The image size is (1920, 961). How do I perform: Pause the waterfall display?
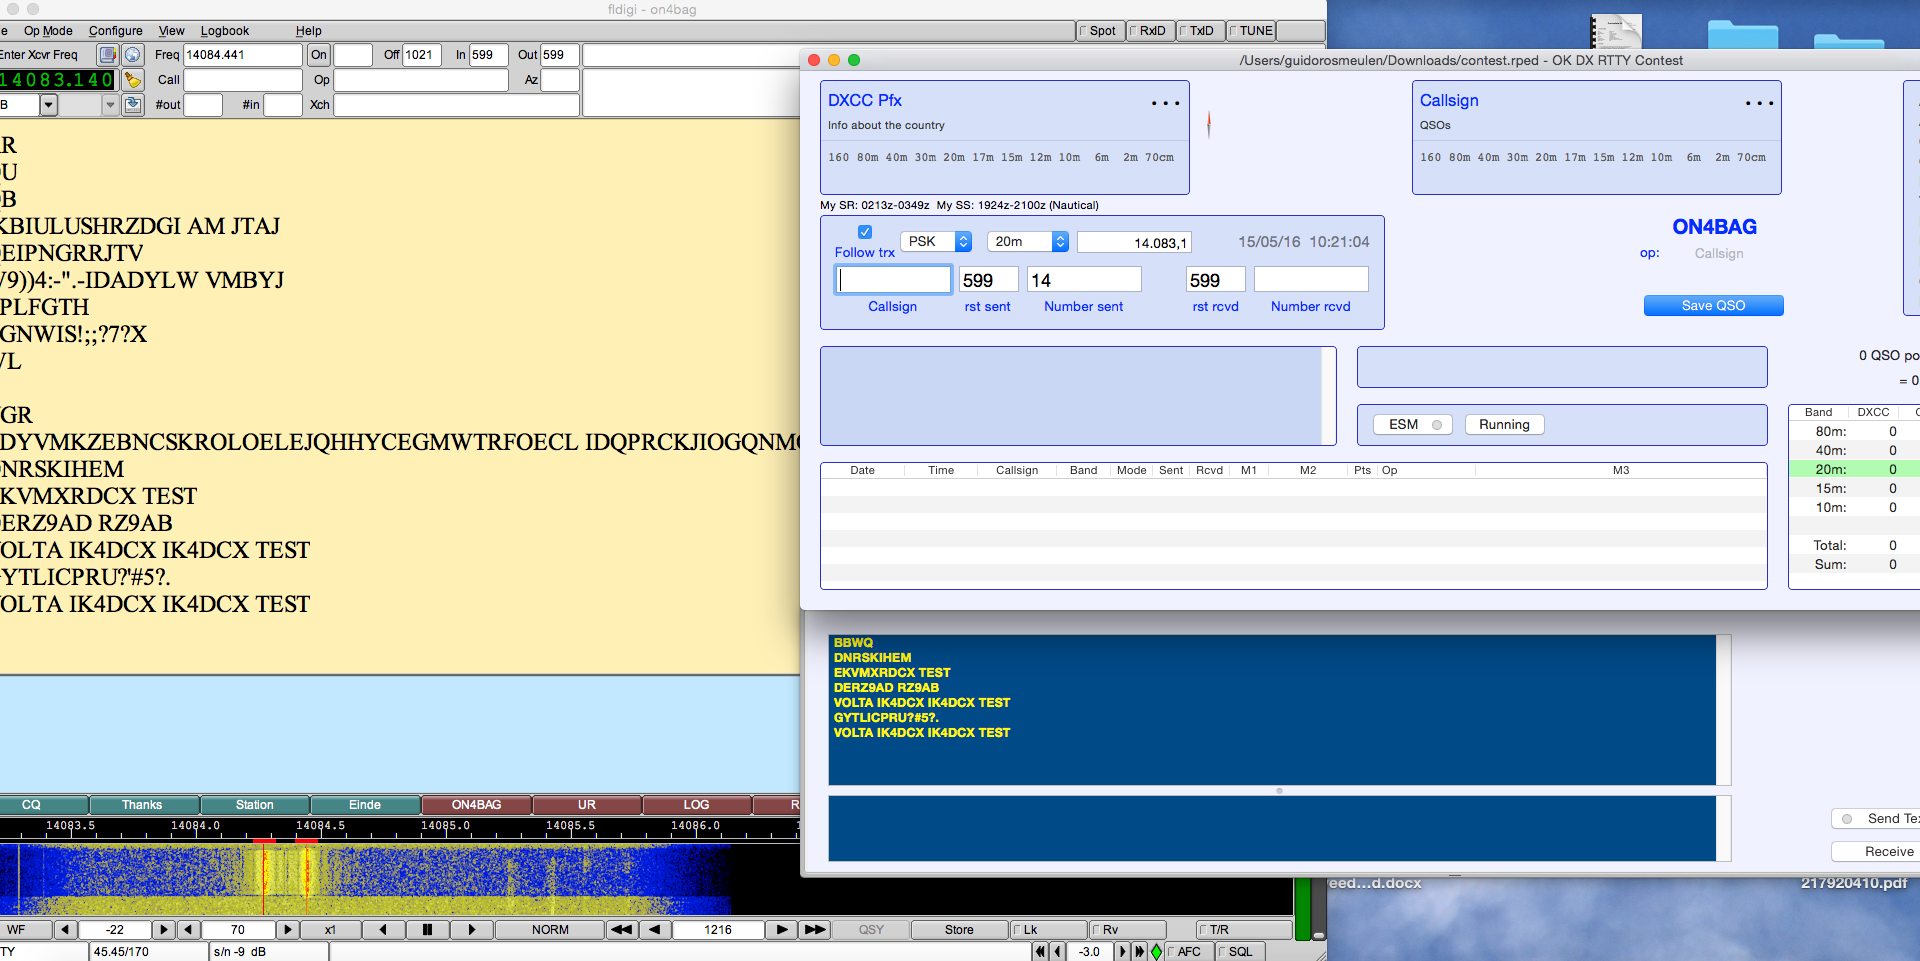click(427, 929)
